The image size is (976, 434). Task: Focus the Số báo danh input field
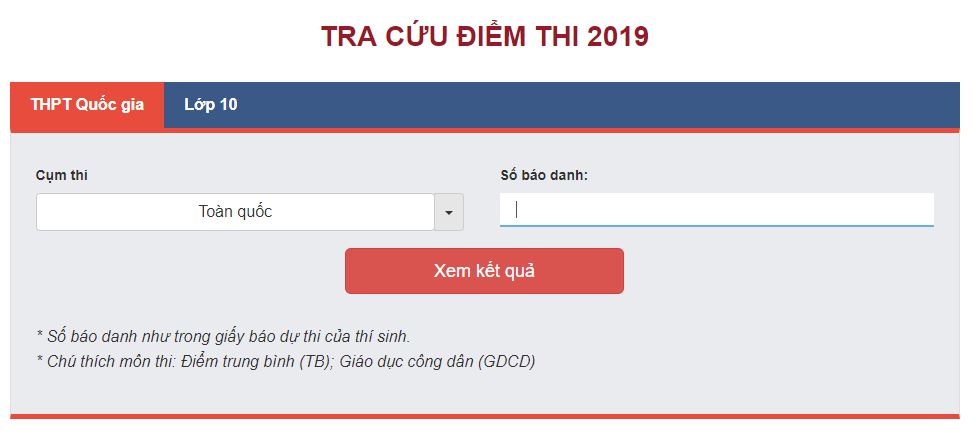716,210
